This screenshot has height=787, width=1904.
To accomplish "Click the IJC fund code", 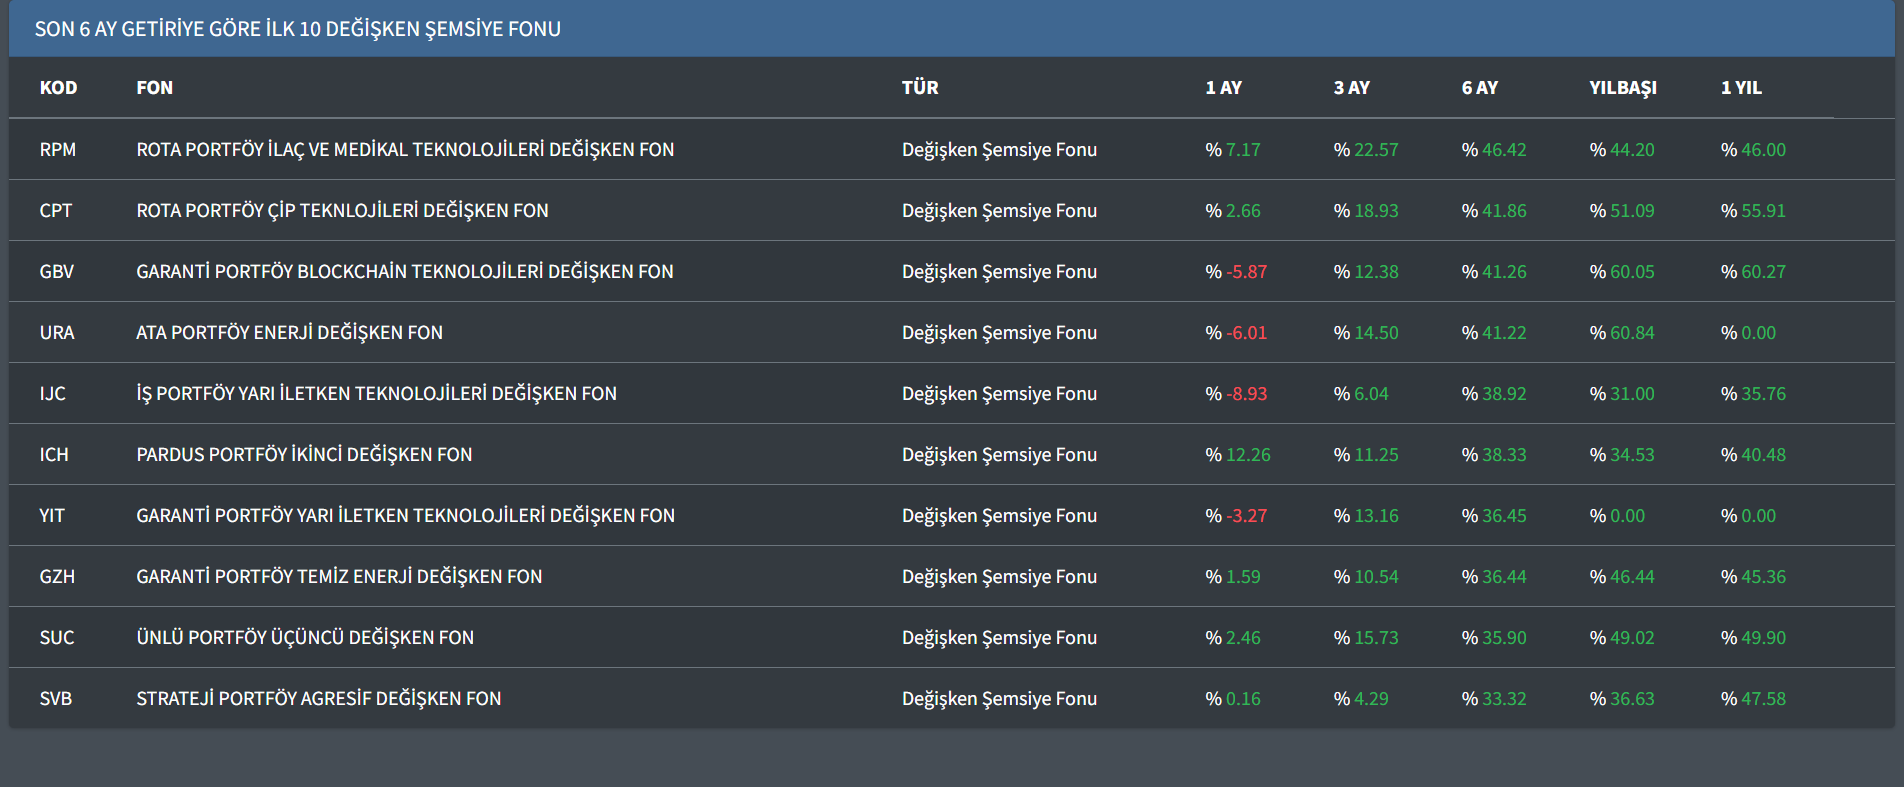I will (x=52, y=393).
